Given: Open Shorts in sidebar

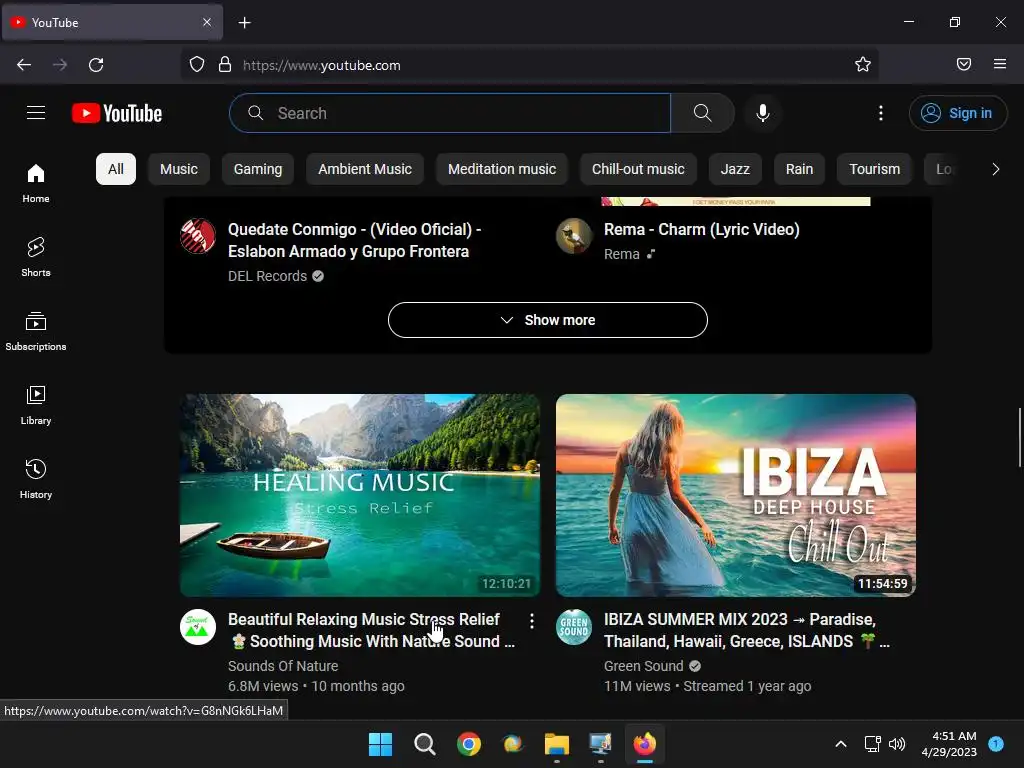Looking at the screenshot, I should click(x=36, y=257).
